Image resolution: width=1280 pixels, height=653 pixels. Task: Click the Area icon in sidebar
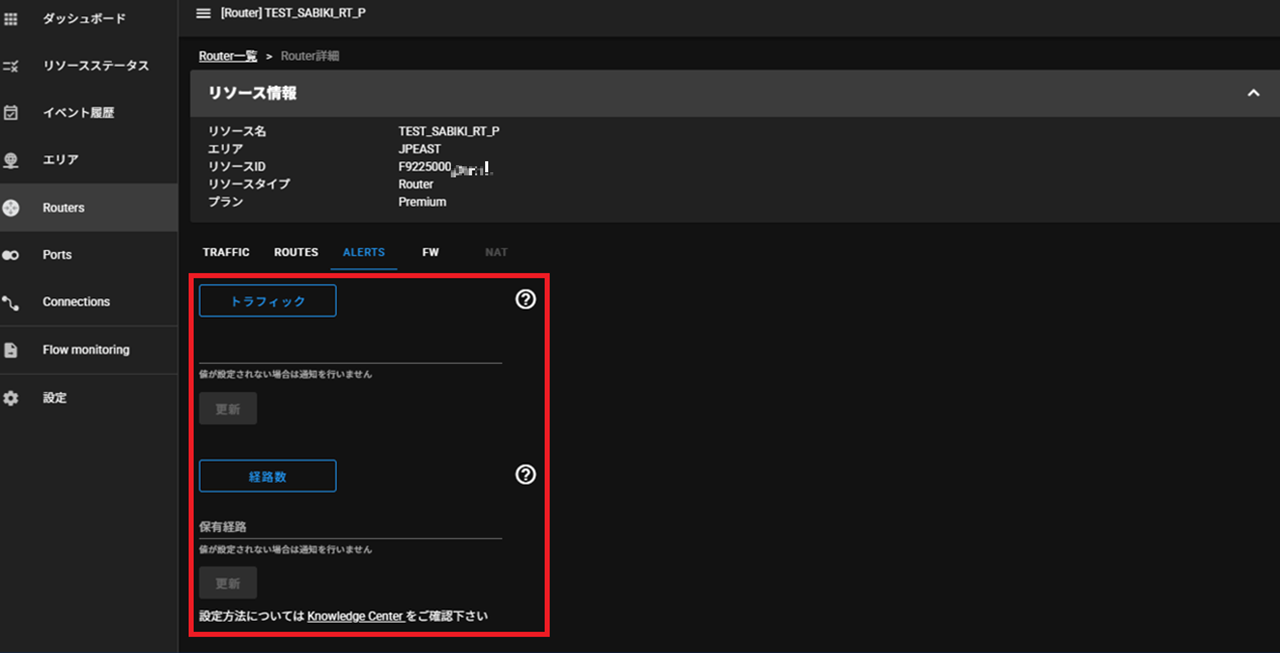11,160
